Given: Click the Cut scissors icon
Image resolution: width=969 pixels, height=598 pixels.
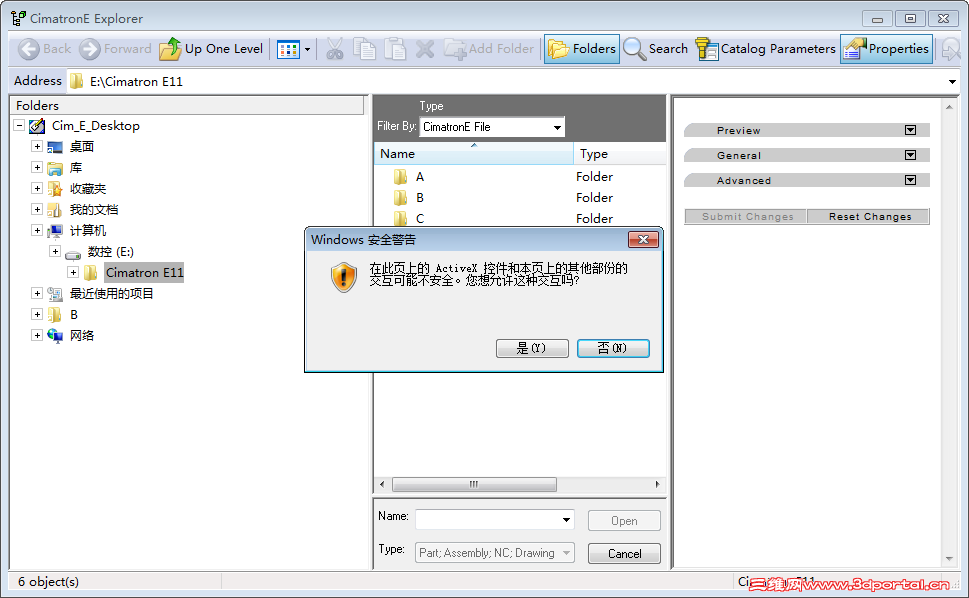Looking at the screenshot, I should (x=334, y=49).
